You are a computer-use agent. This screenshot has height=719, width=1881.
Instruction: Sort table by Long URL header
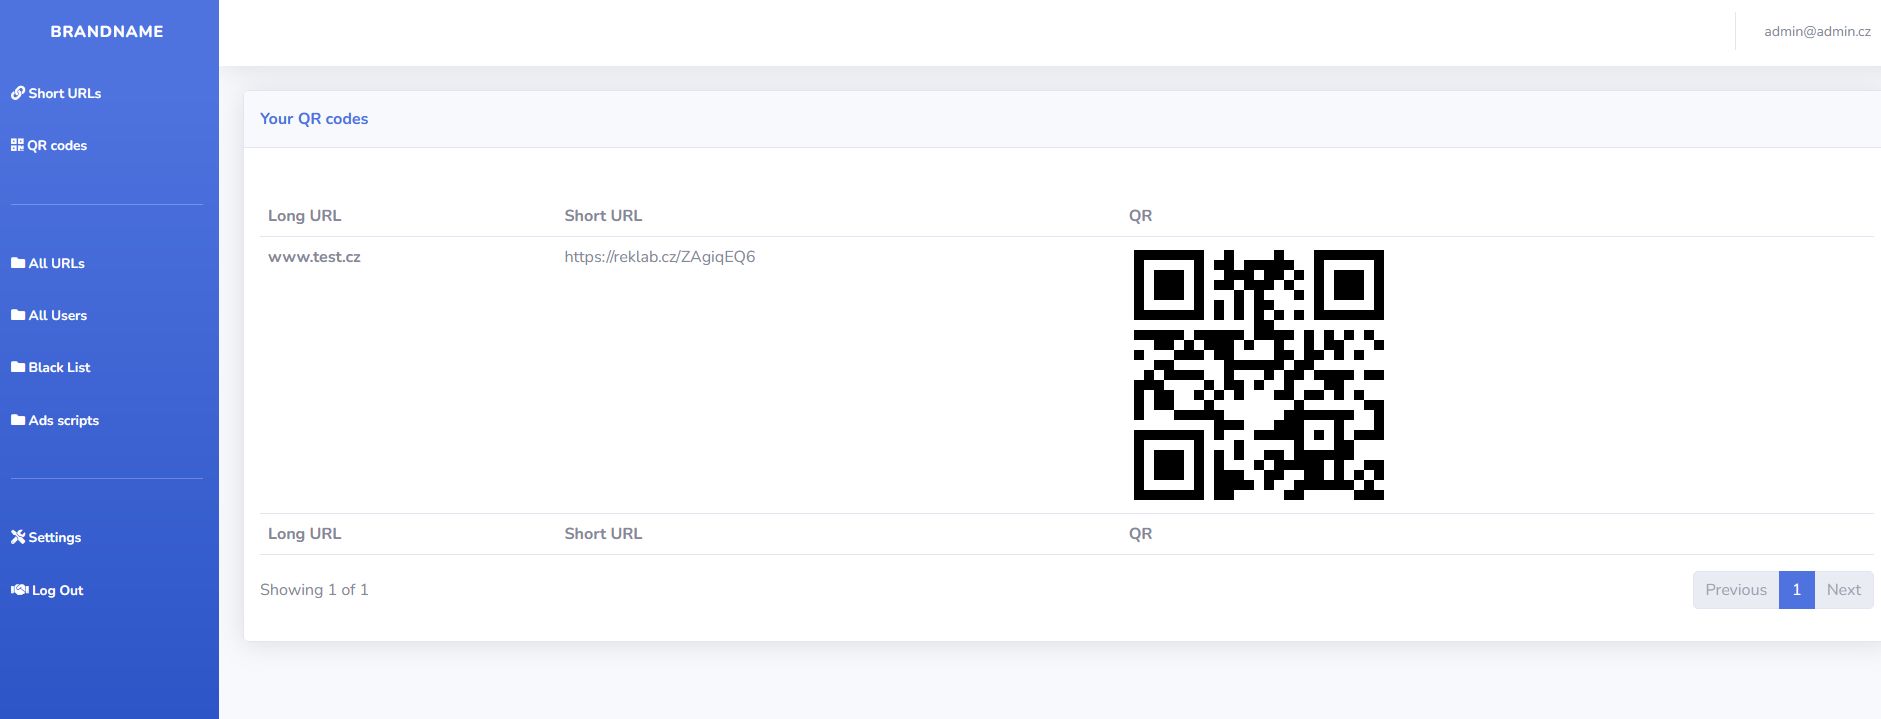click(x=304, y=216)
